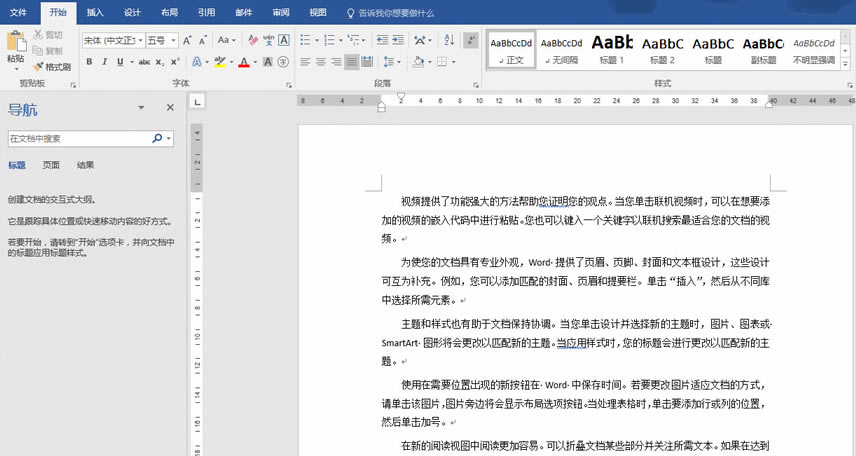Viewport: 856px width, 456px height.
Task: Open the change case Aa dropdown
Action: tap(226, 40)
